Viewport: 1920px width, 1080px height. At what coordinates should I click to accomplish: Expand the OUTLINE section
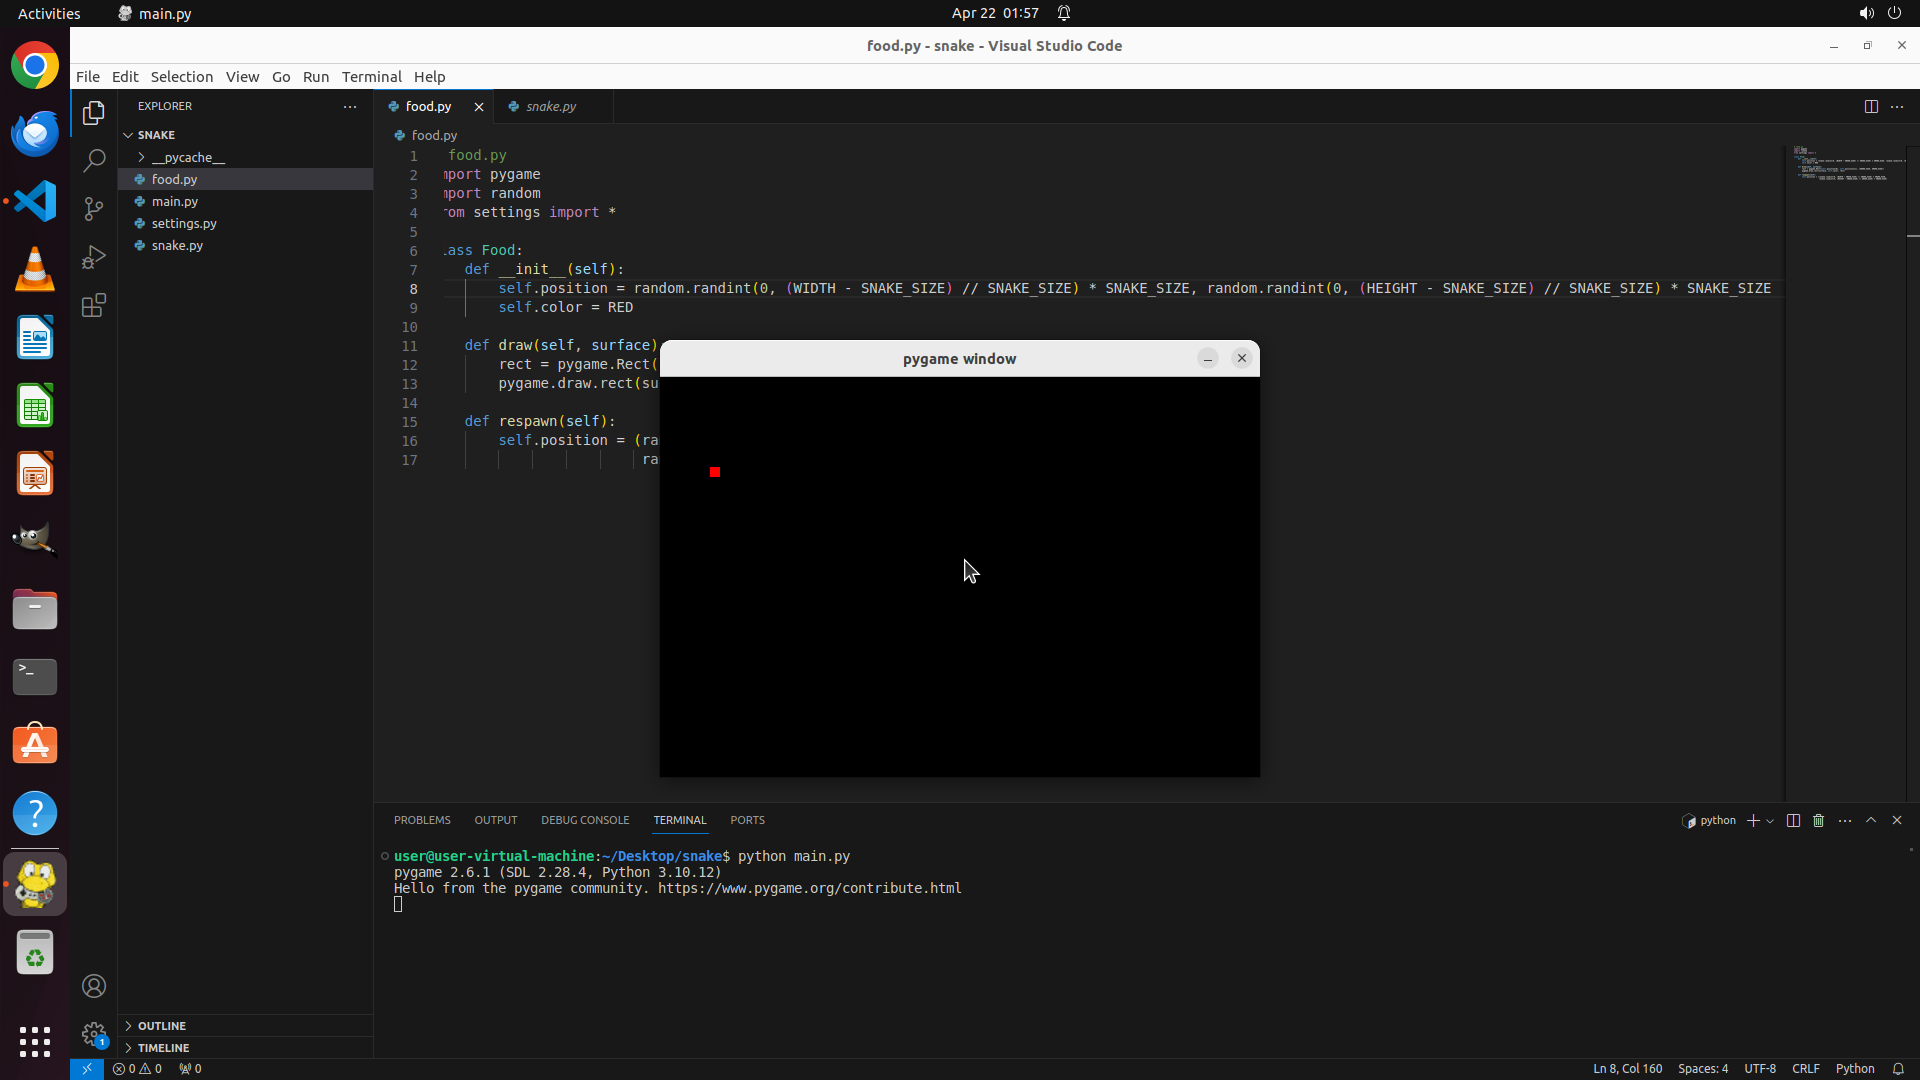coord(161,1025)
